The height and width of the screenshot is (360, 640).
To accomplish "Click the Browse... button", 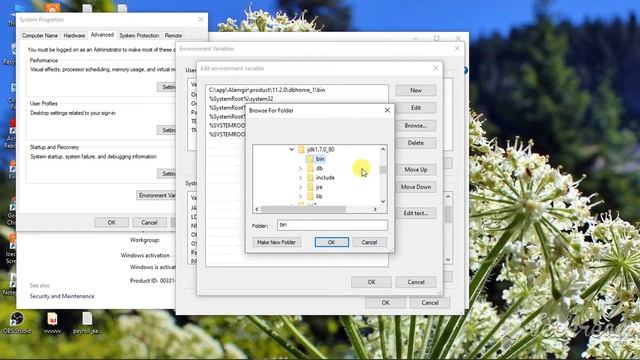I will (416, 125).
